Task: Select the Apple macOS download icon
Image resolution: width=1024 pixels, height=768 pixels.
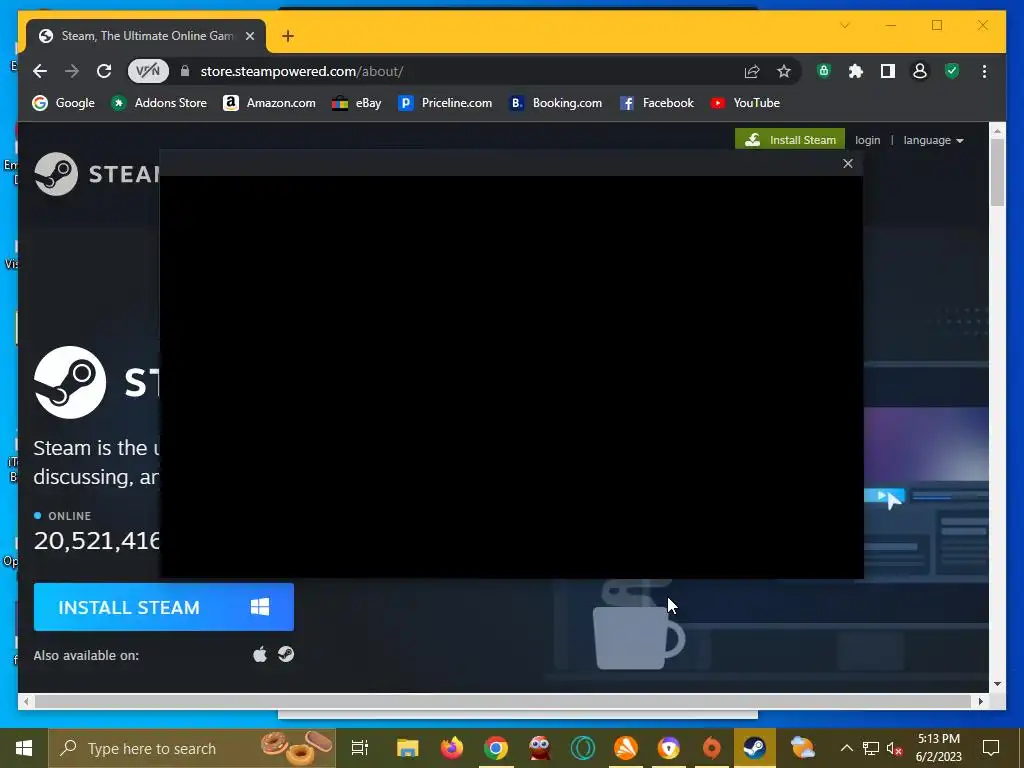Action: 260,654
